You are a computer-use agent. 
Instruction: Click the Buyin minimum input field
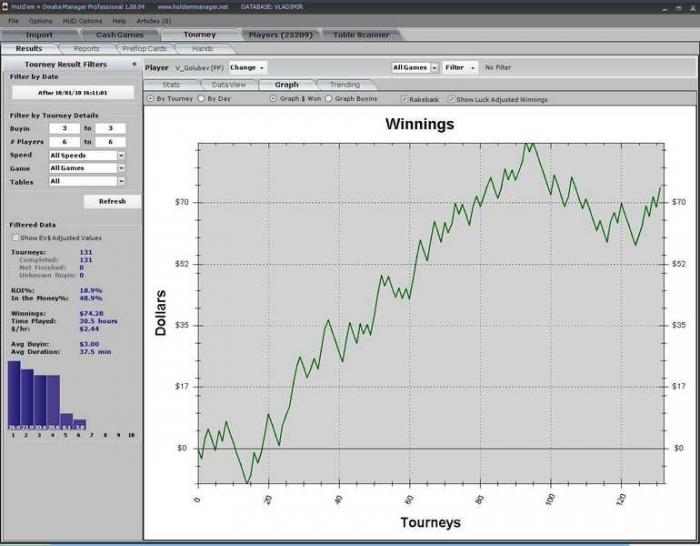click(x=64, y=129)
